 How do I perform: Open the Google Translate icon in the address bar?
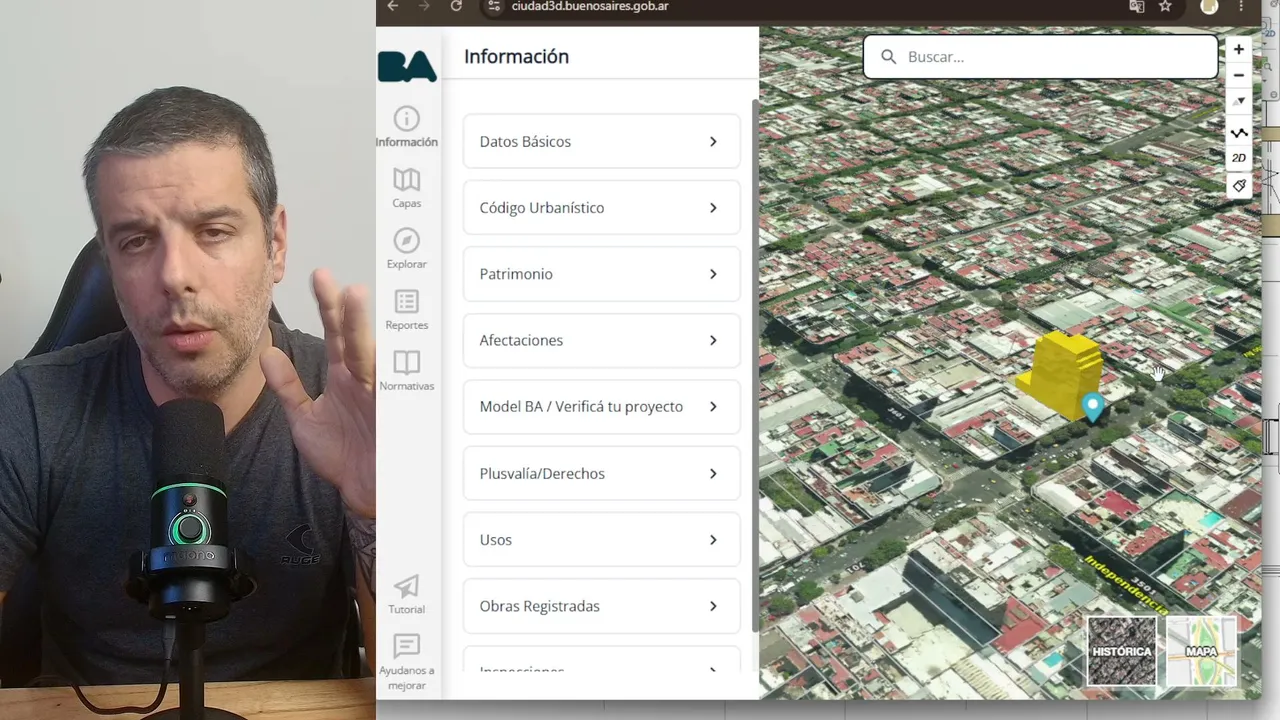pyautogui.click(x=1137, y=6)
